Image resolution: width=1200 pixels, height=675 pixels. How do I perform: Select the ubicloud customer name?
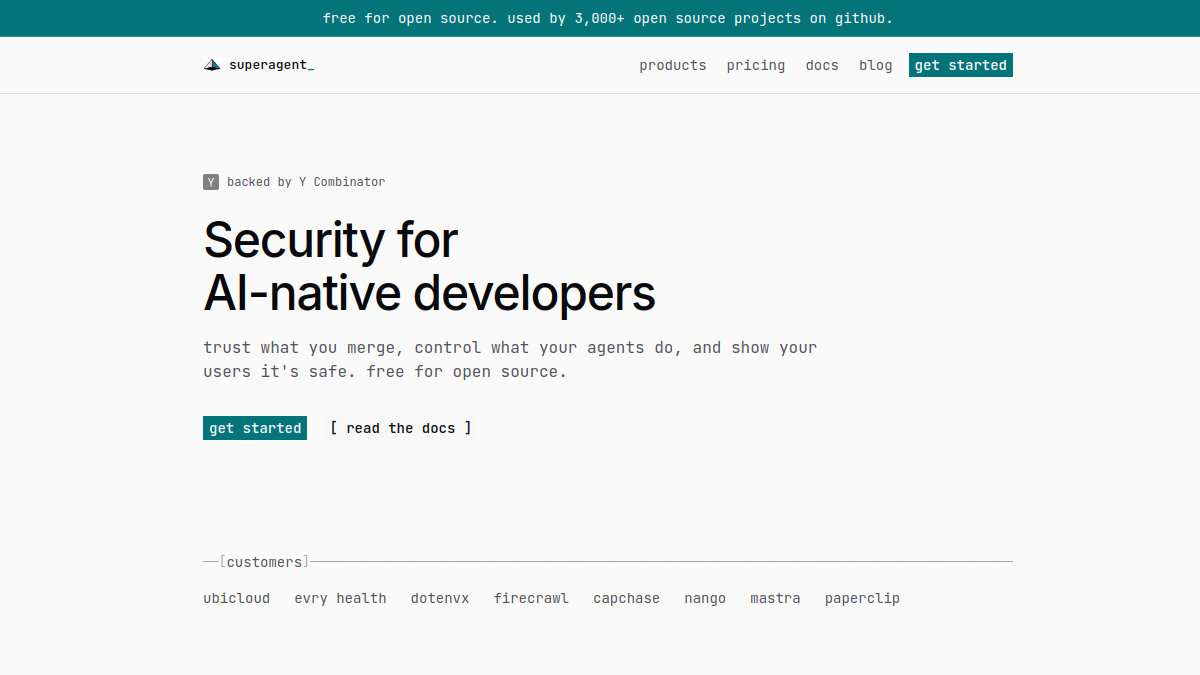click(237, 598)
